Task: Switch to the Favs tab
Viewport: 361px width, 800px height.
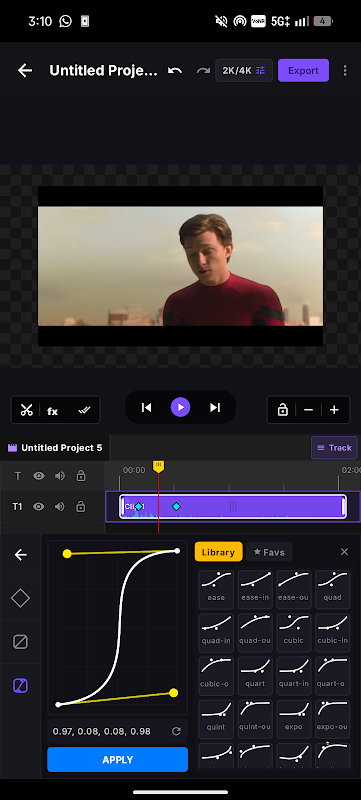Action: click(269, 552)
